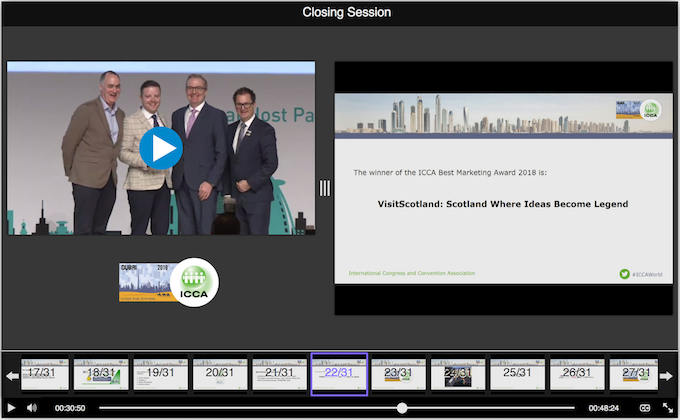
Task: Jump to slide thumbnail 23/31
Action: [399, 374]
